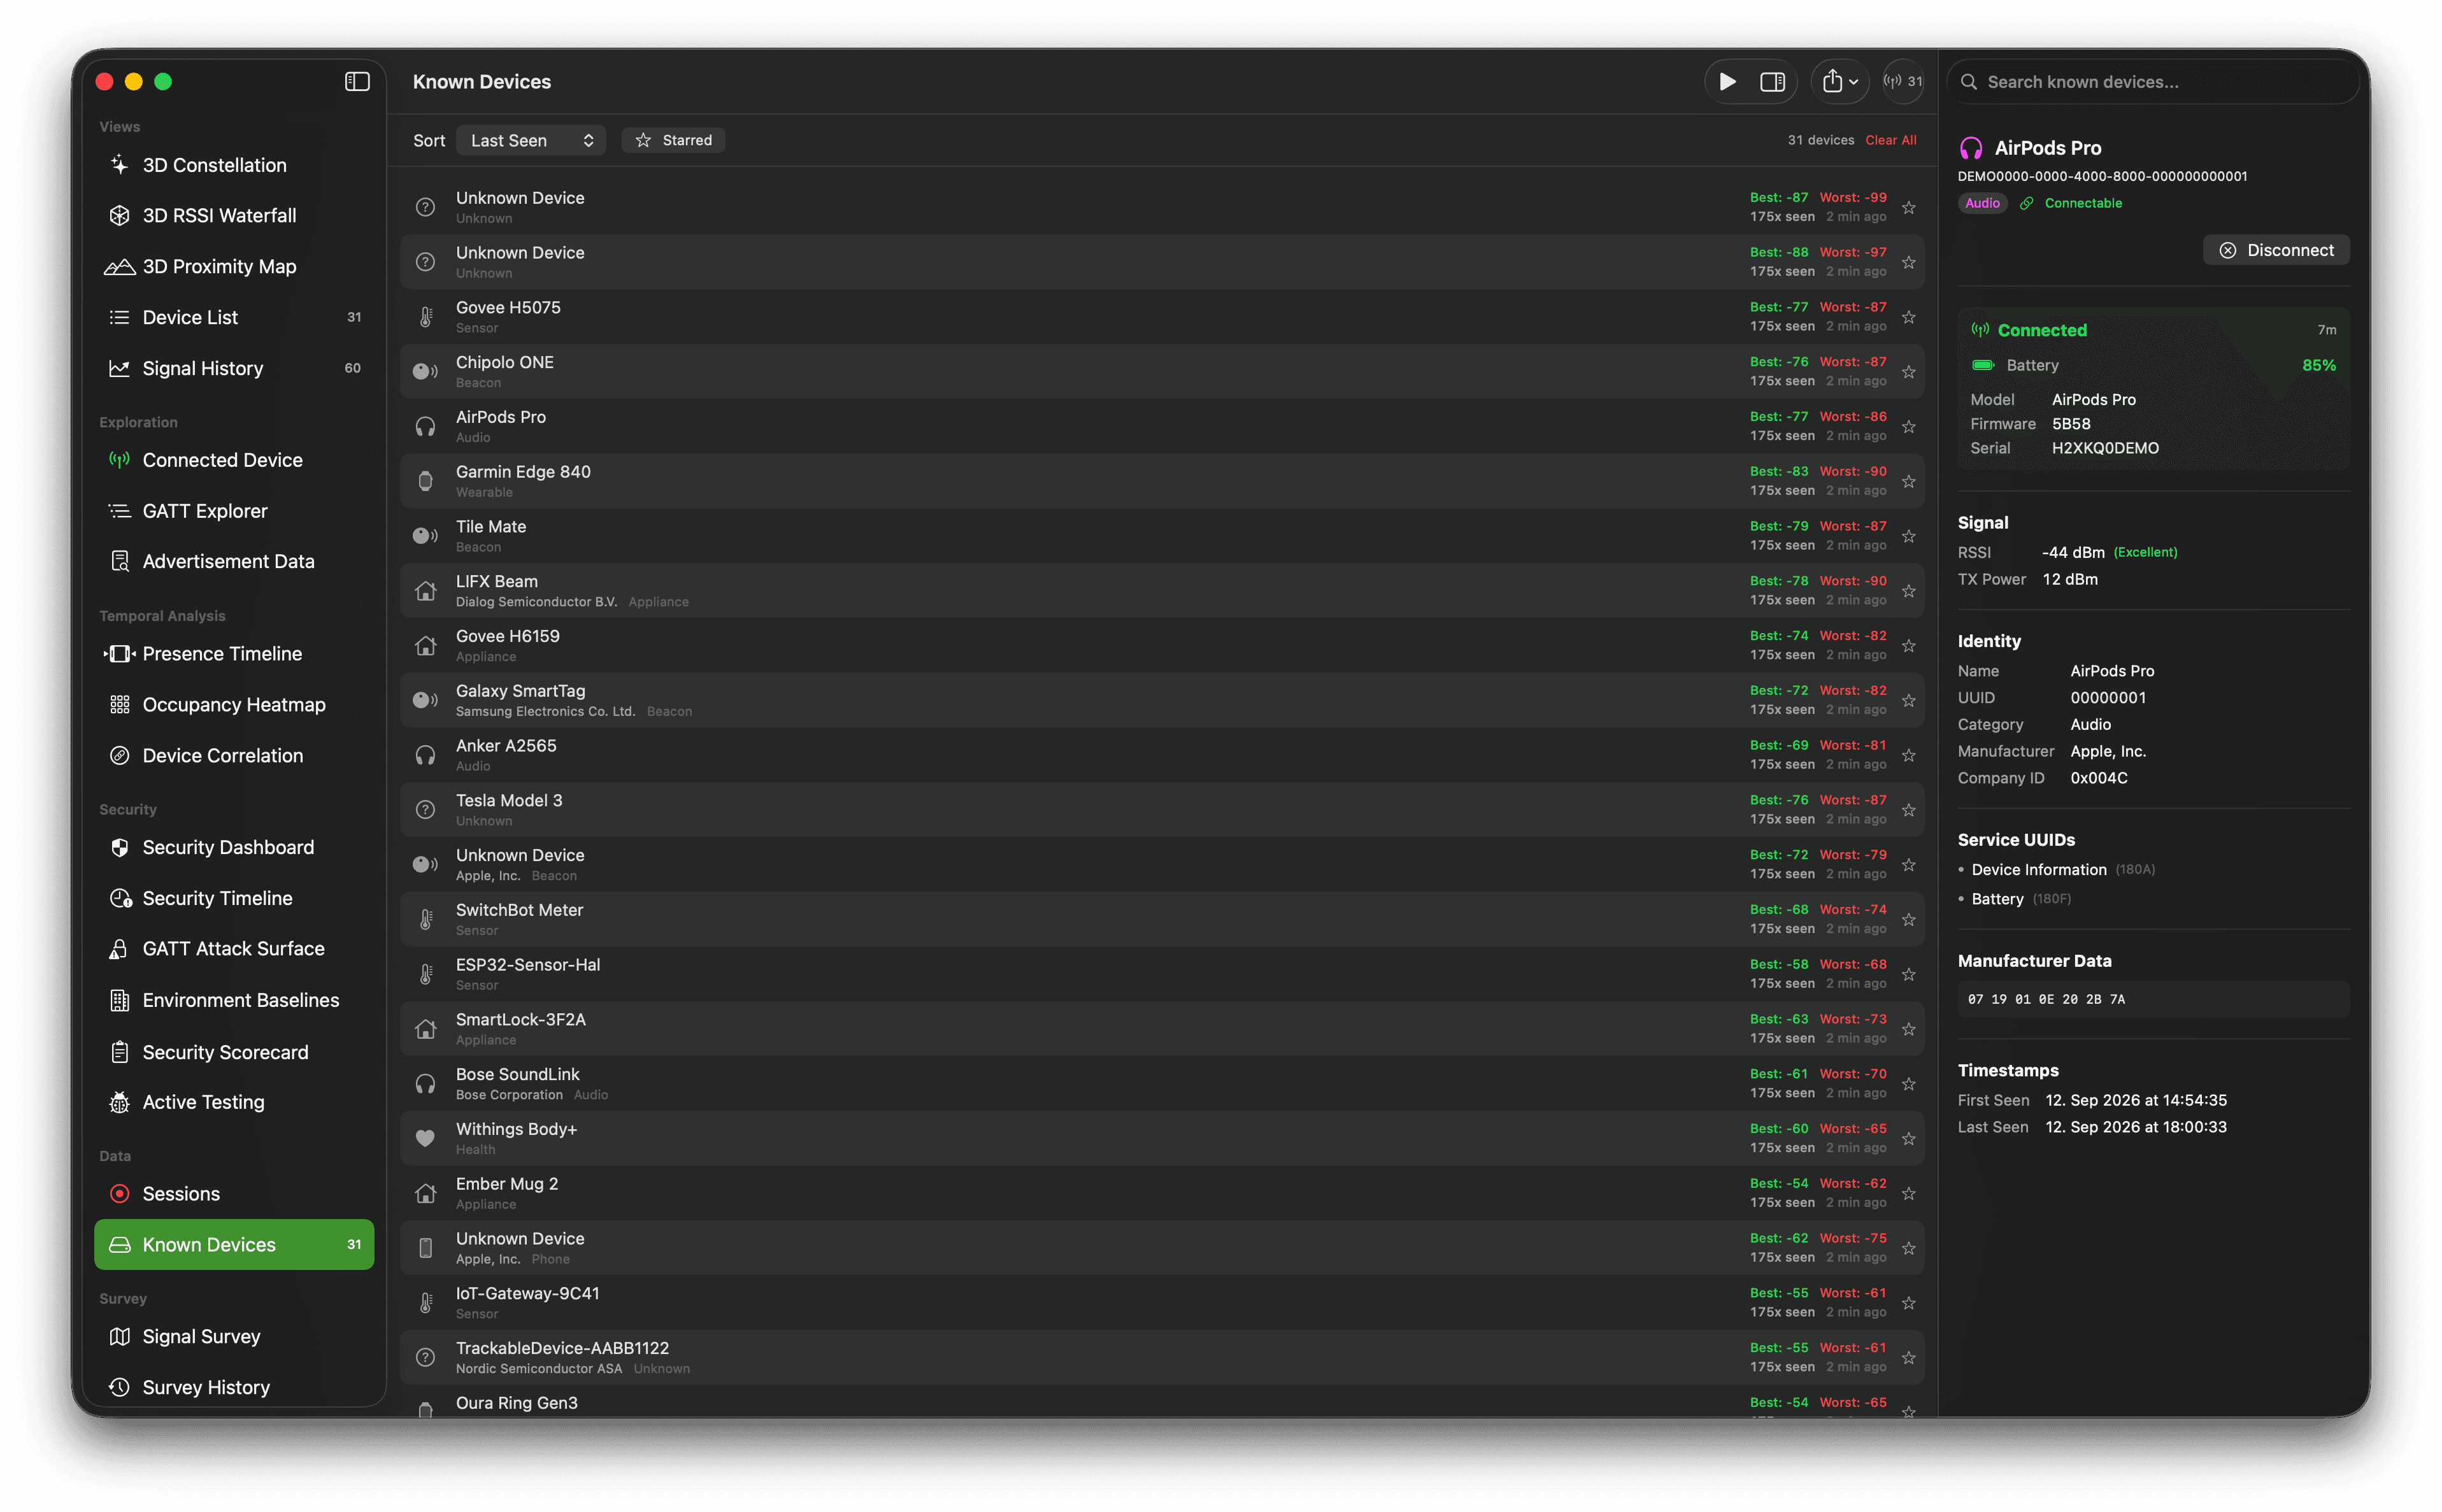This screenshot has height=1512, width=2442.
Task: Star the Chipolo ONE beacon
Action: [1909, 372]
